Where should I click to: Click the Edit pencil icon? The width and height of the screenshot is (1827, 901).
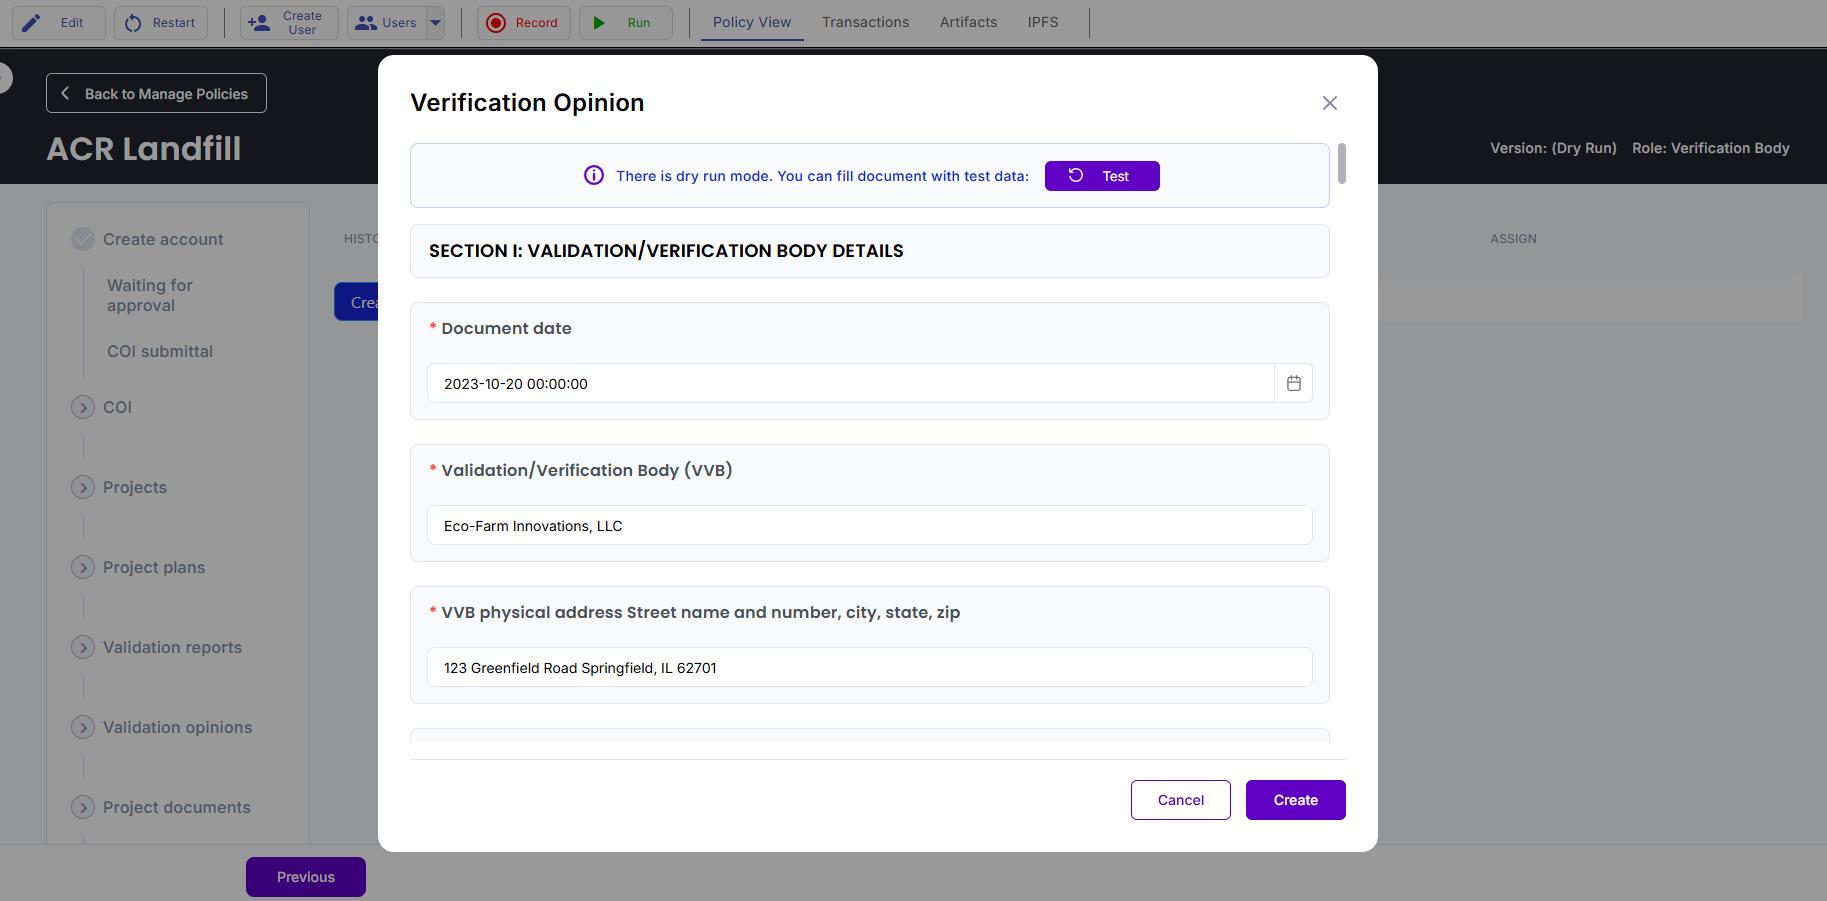point(32,23)
